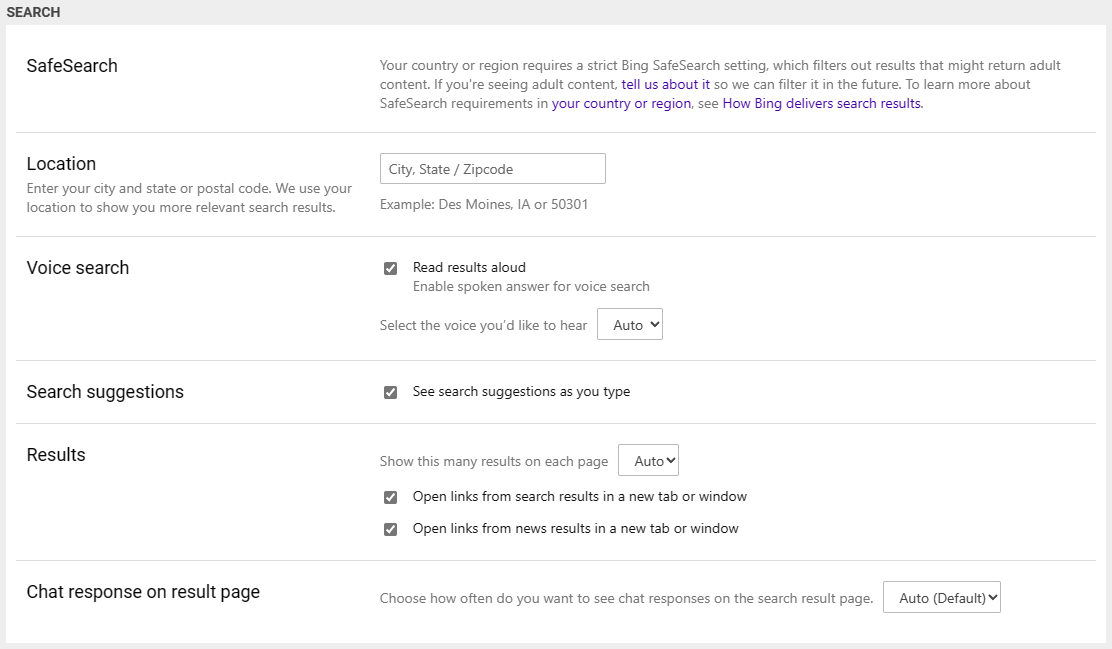This screenshot has height=649, width=1112.
Task: Uncheck 'Open links from news results' option
Action: click(390, 528)
